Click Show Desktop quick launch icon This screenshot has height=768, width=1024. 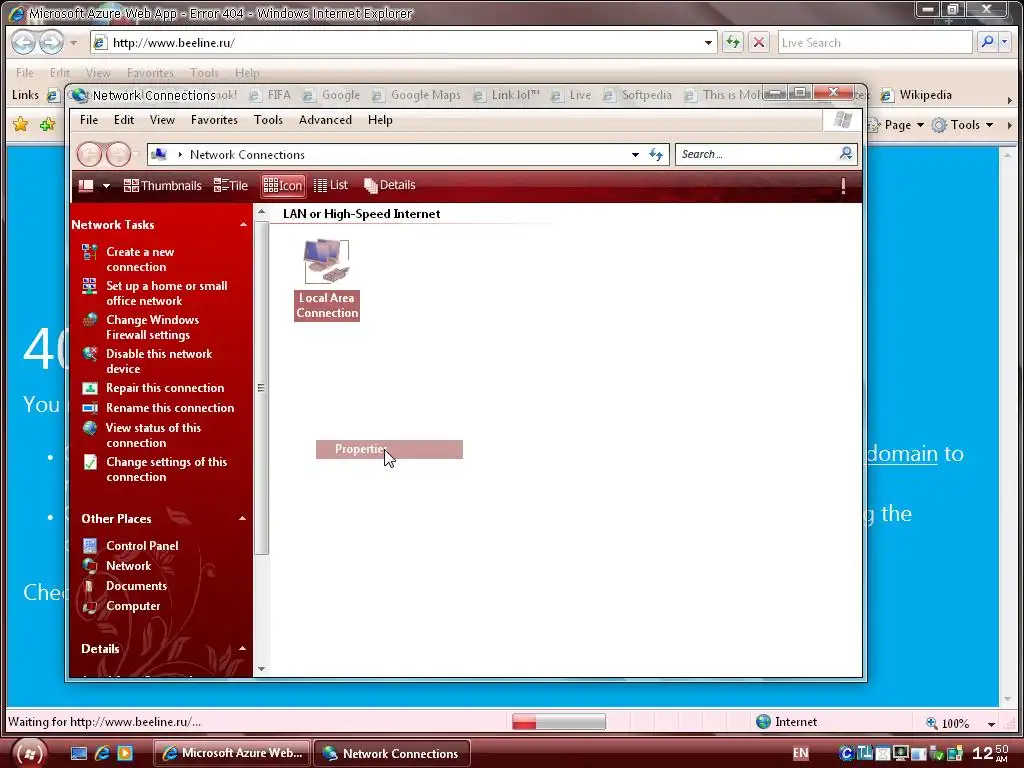79,753
